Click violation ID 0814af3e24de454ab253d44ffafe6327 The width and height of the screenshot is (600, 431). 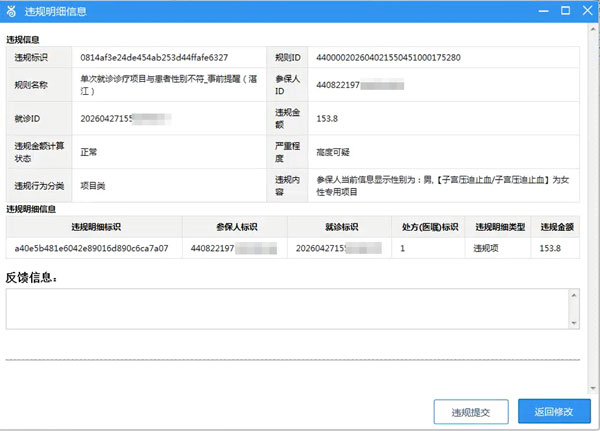coord(154,57)
